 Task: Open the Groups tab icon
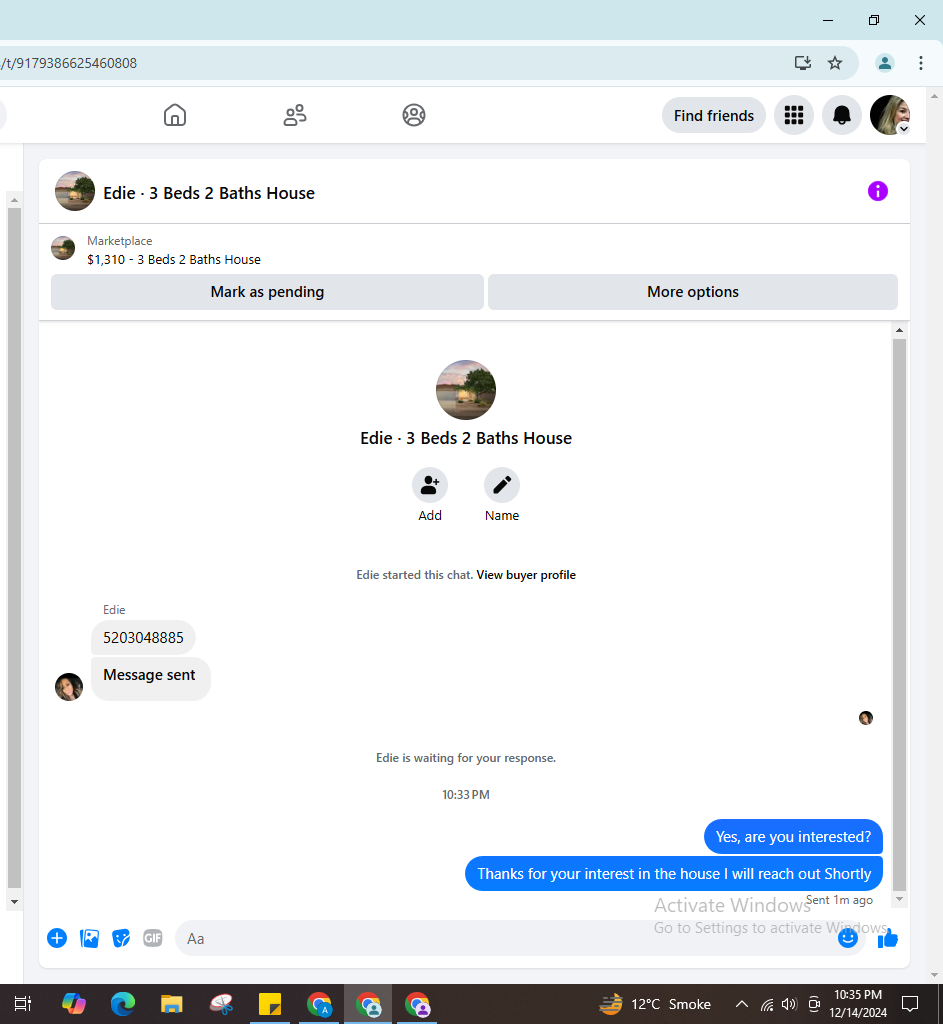pyautogui.click(x=413, y=115)
